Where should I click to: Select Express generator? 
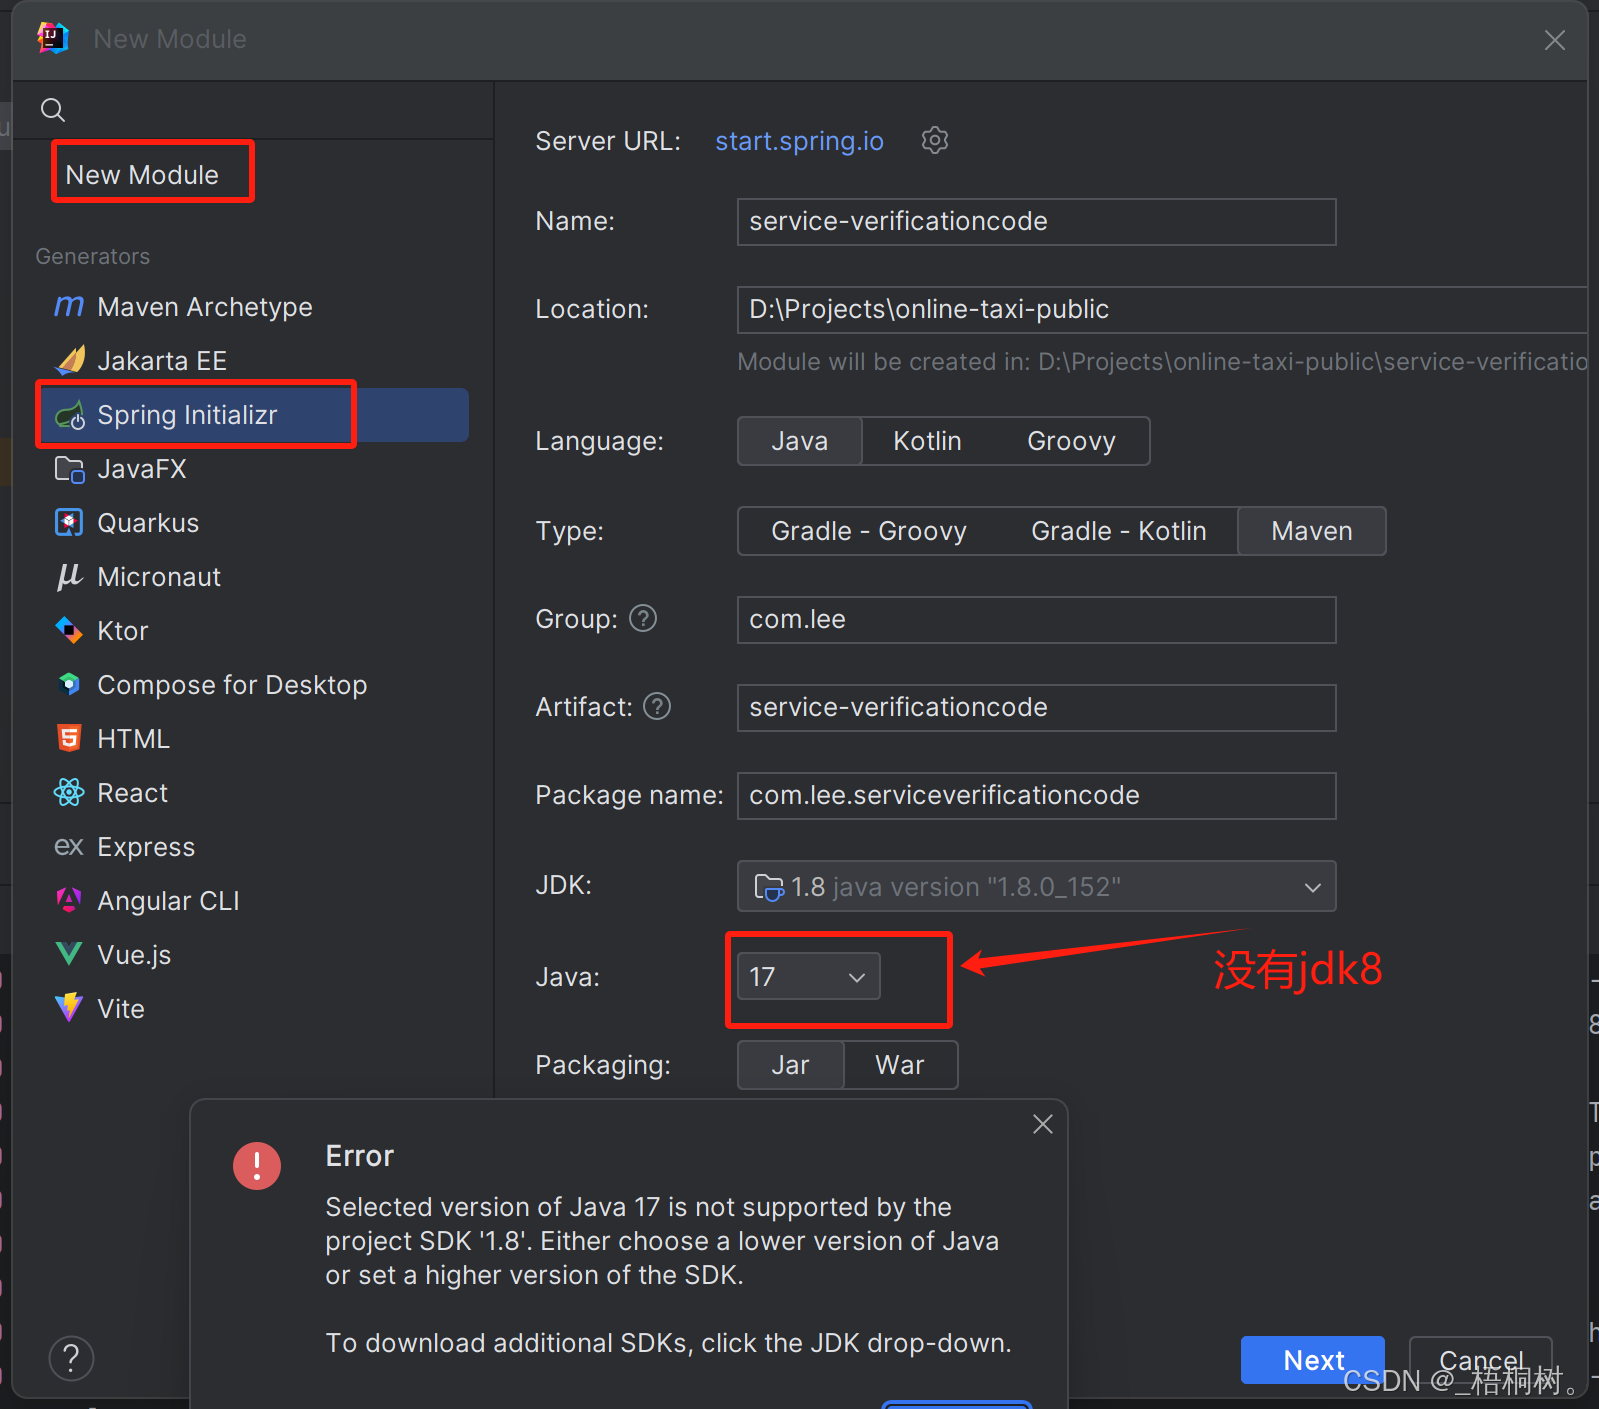252,847
